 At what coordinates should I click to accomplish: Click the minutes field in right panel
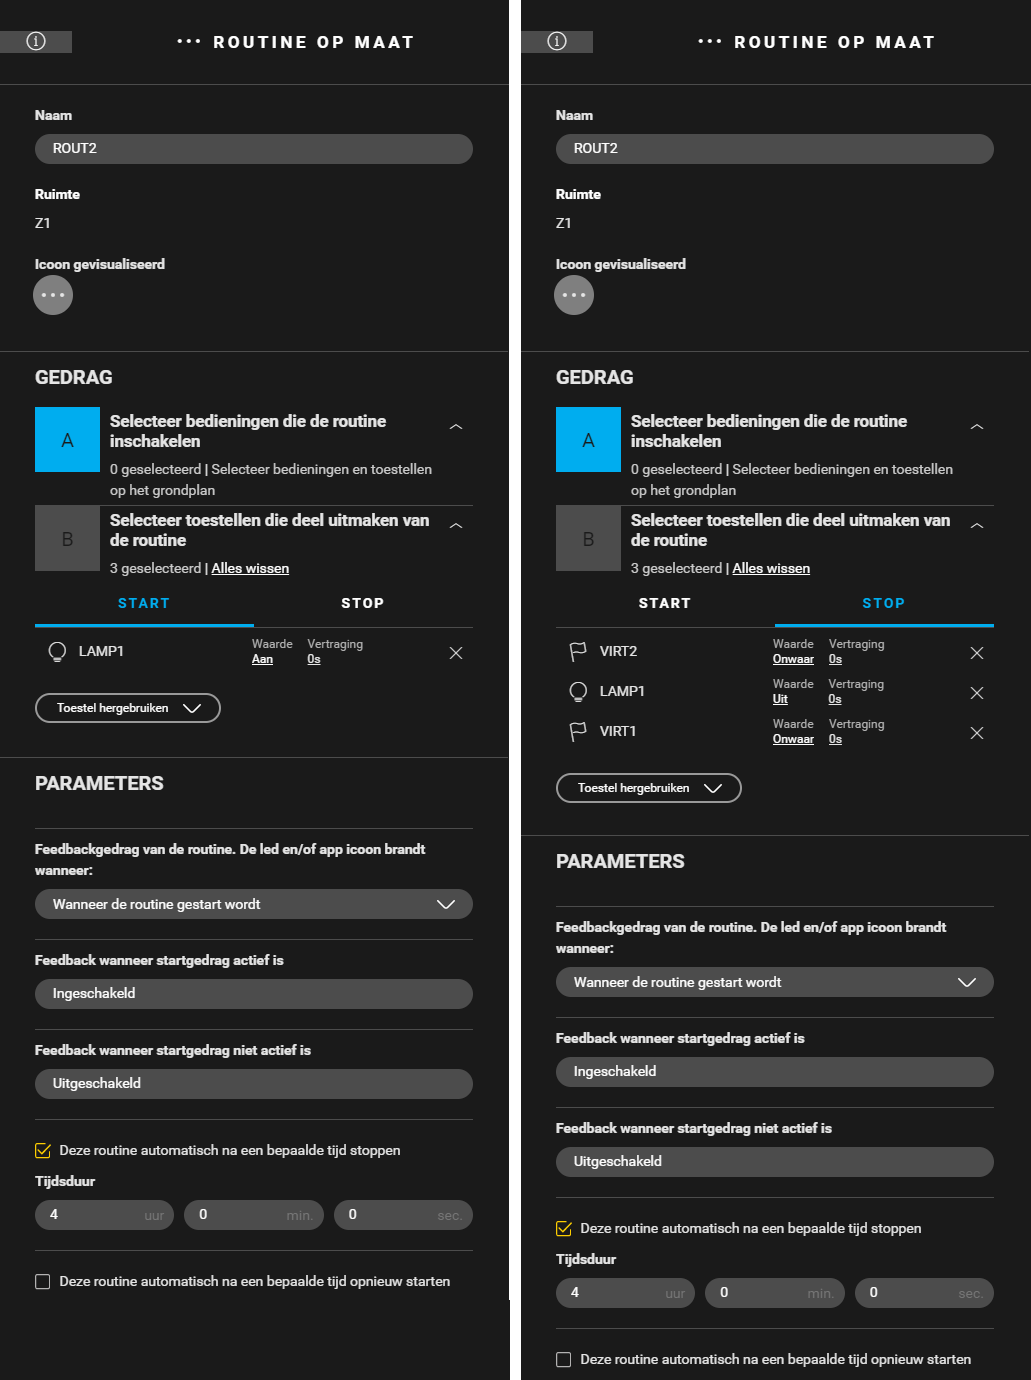(x=775, y=1293)
